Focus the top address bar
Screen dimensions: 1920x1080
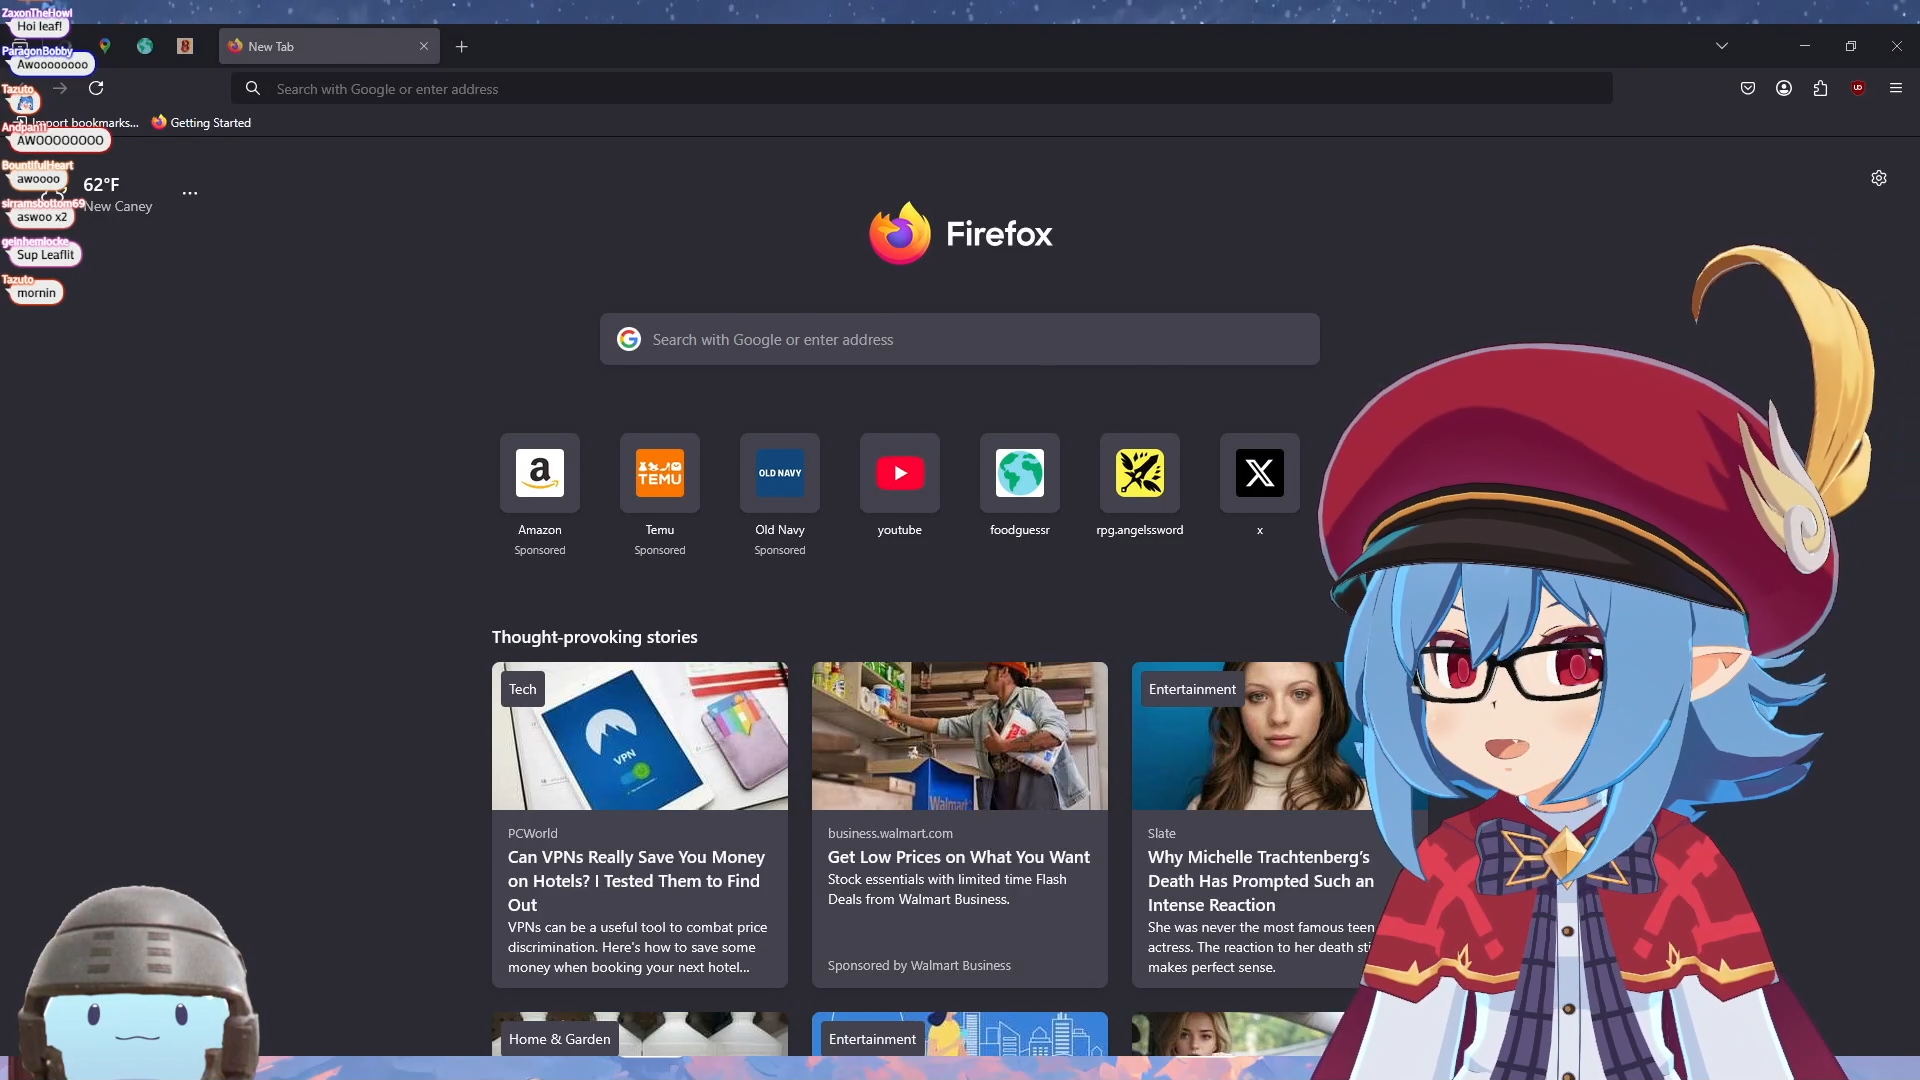pos(921,88)
